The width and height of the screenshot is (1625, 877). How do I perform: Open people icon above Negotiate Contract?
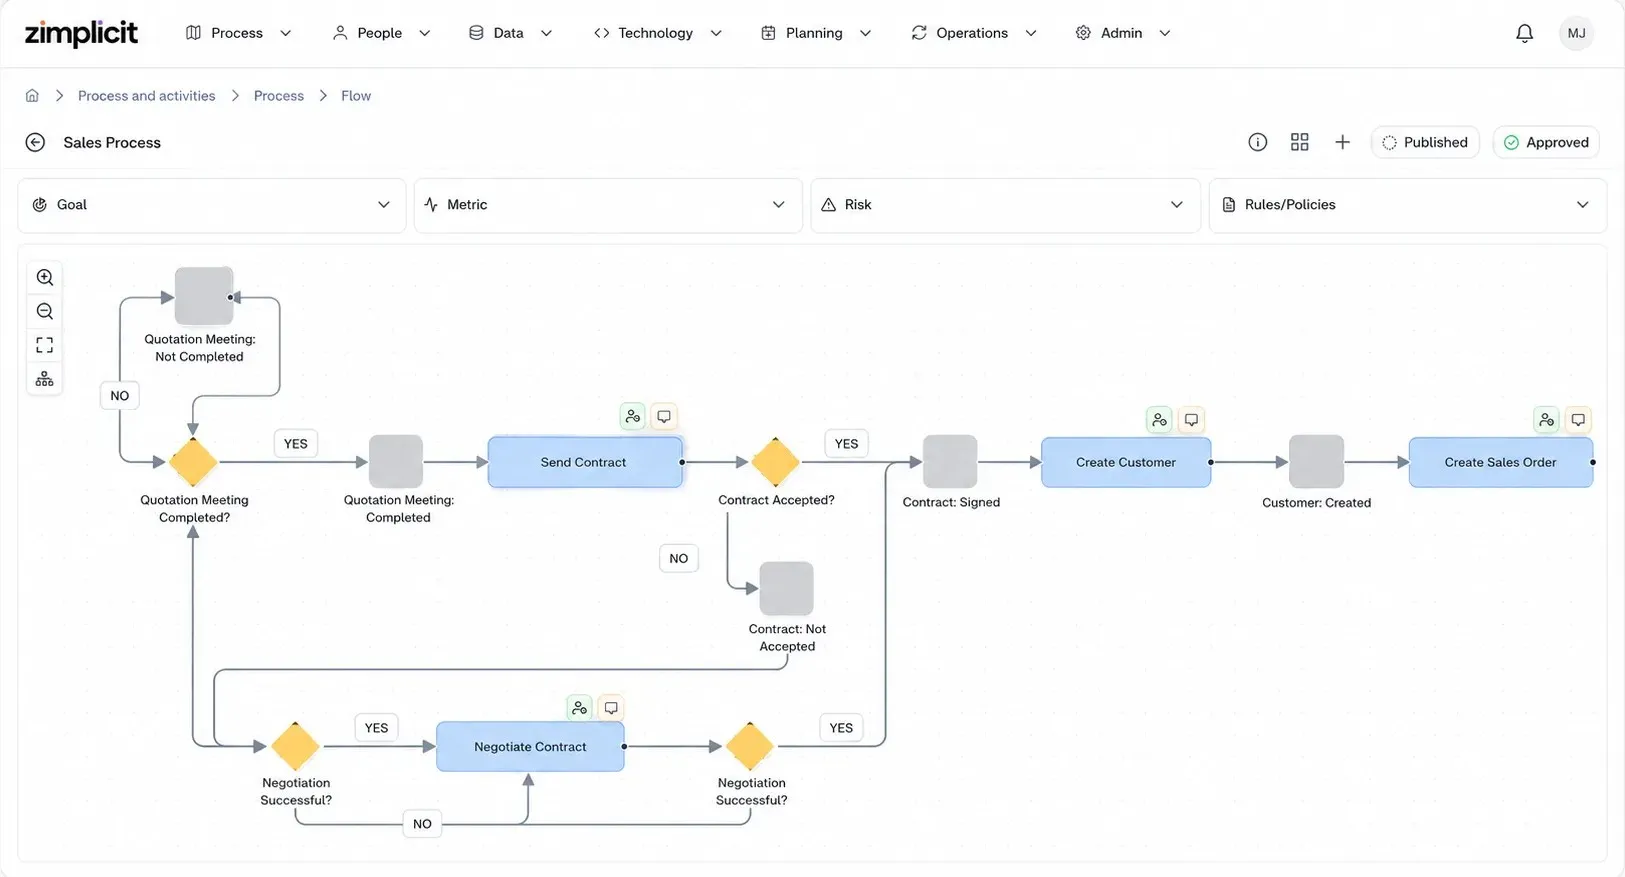[x=579, y=708]
